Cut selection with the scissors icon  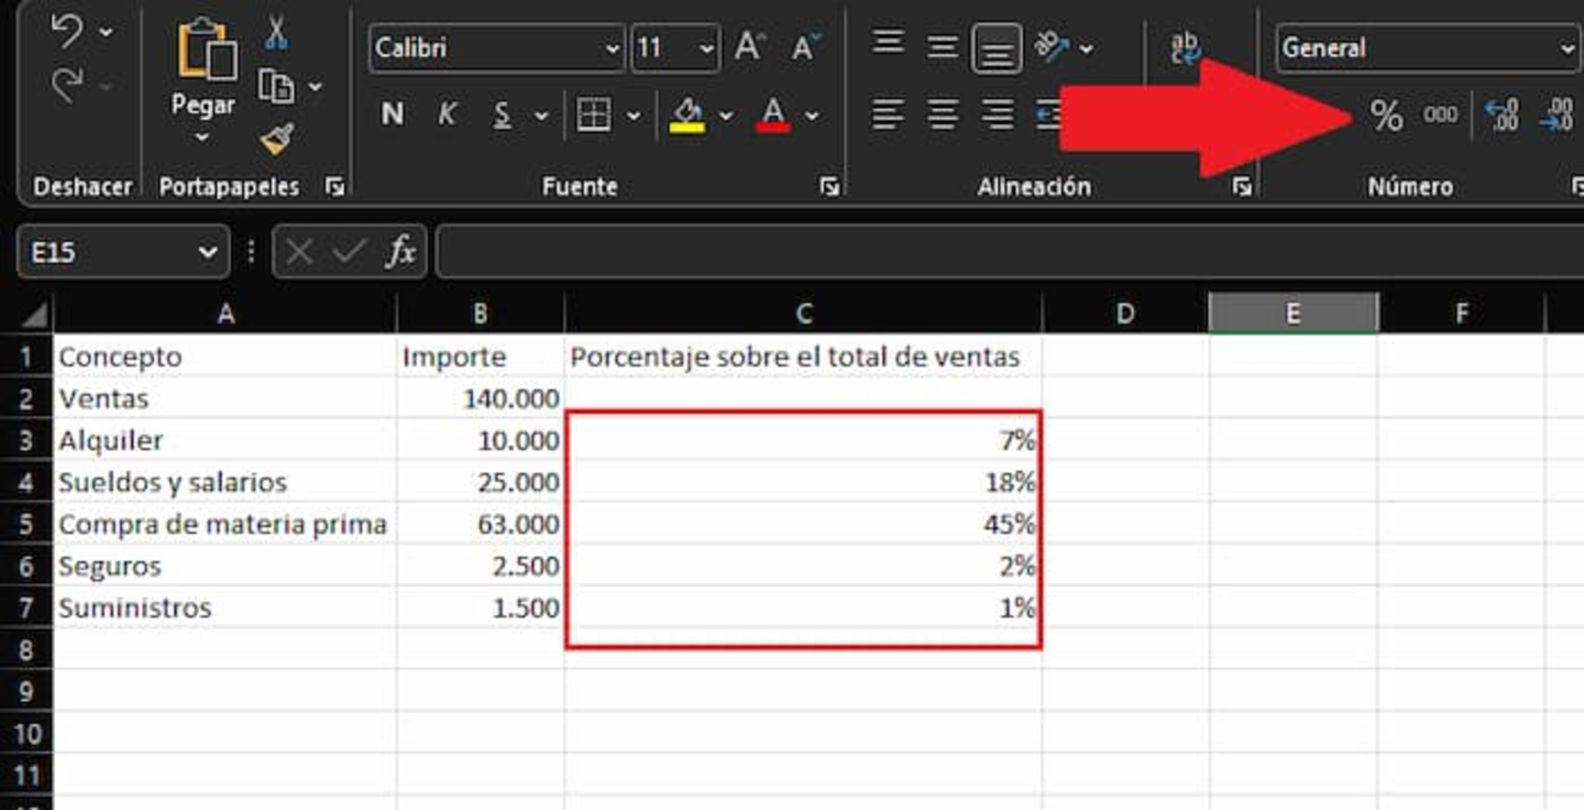(276, 33)
